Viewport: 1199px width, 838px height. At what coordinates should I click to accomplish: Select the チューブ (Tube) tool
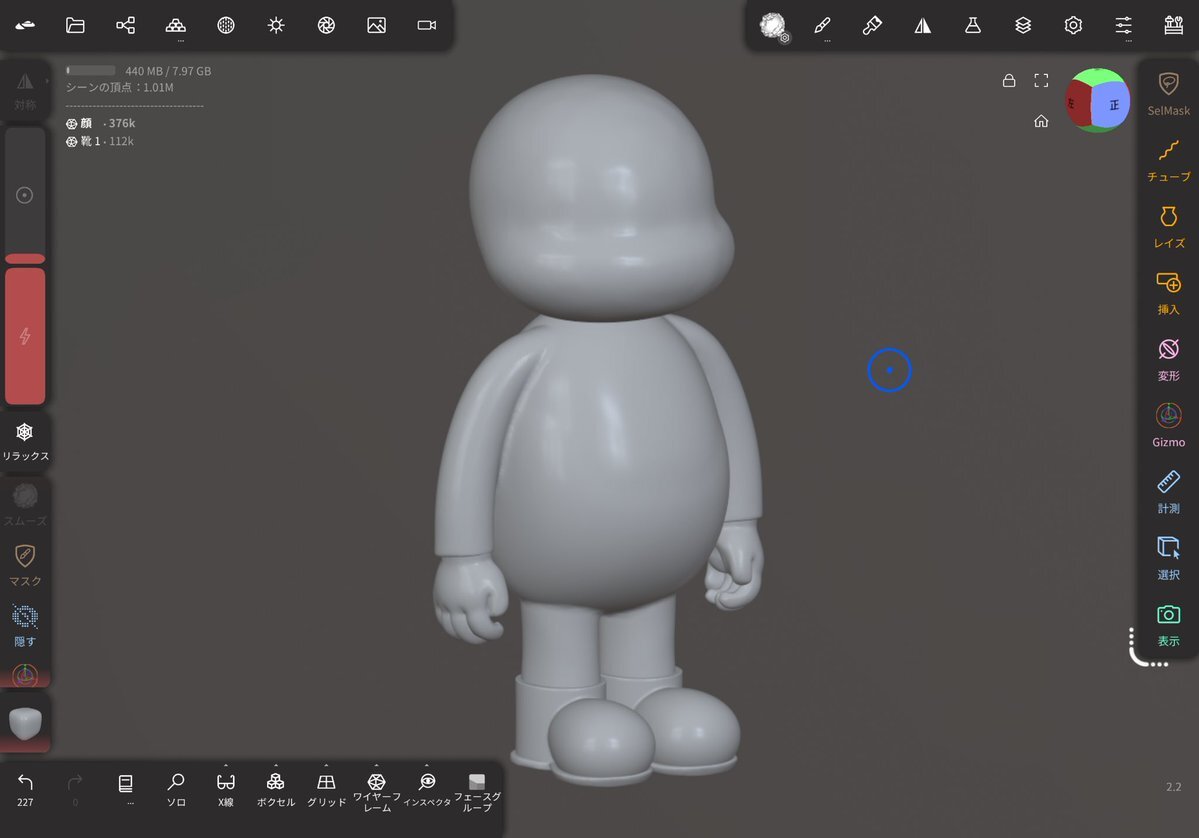(x=1168, y=160)
